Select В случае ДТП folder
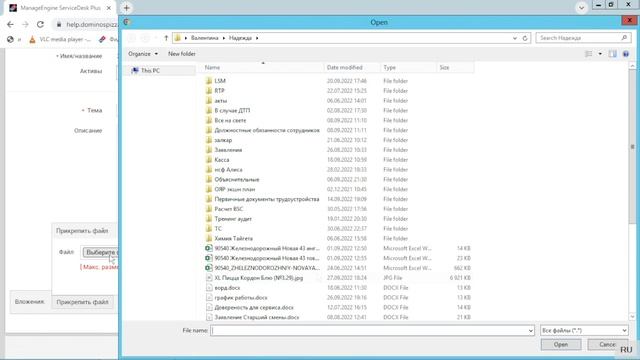Viewport: 640px width, 360px height. coord(232,111)
